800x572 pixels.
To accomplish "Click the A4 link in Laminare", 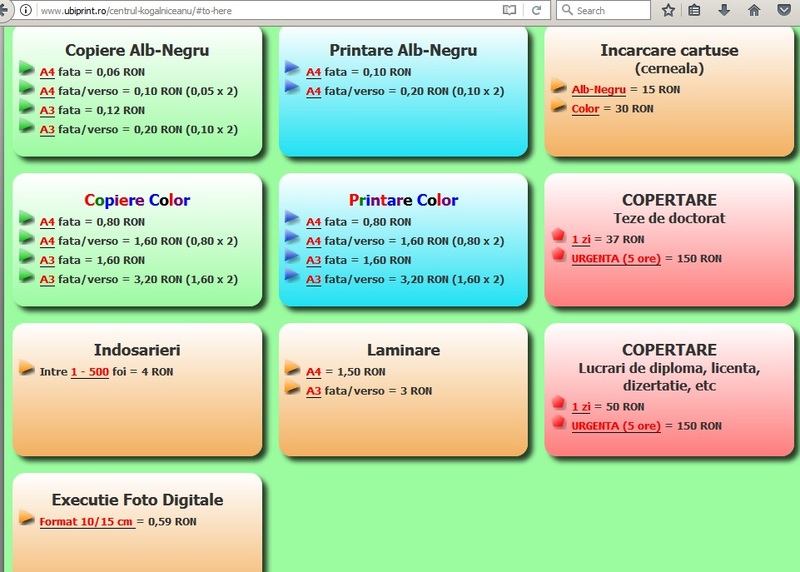I will [313, 371].
